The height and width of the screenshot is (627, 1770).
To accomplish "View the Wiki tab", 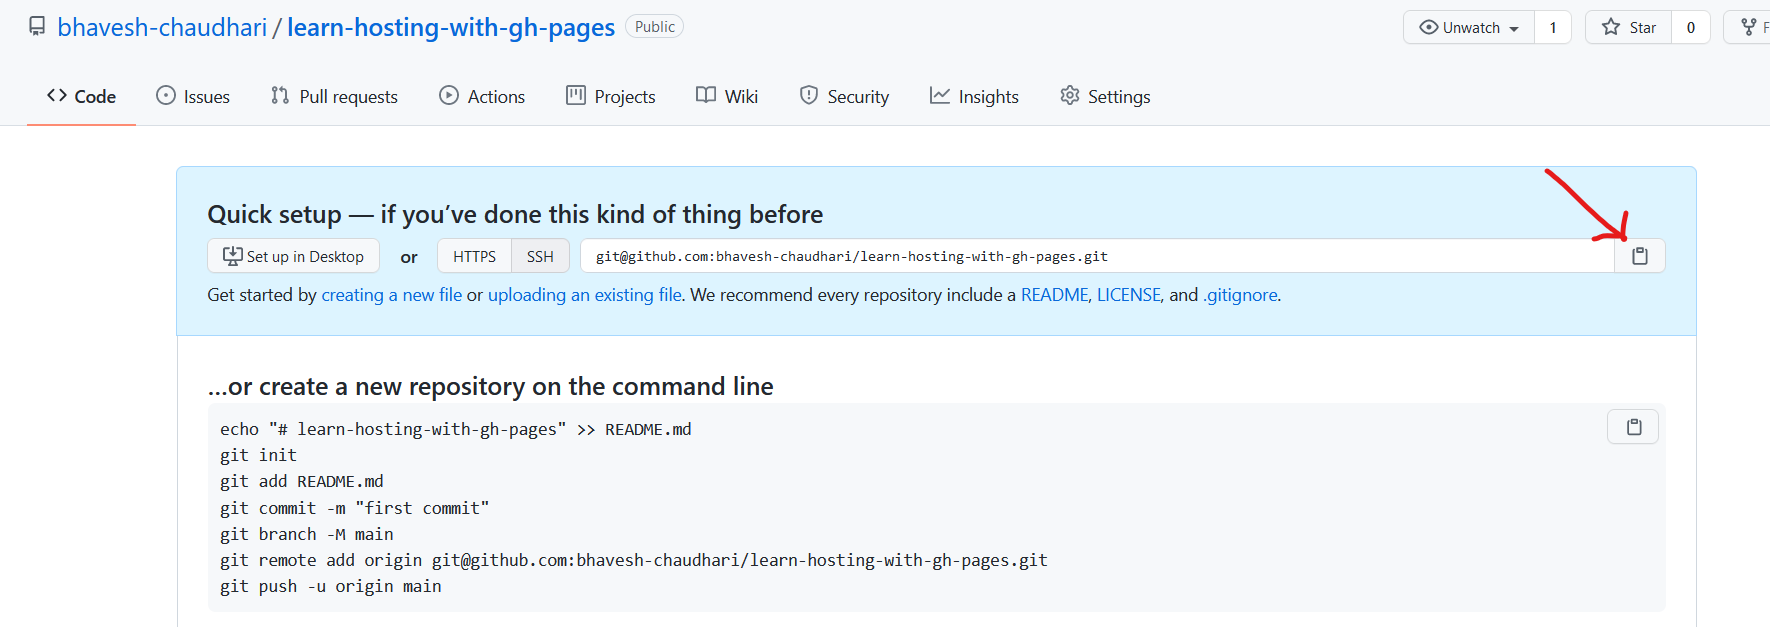I will tap(727, 96).
